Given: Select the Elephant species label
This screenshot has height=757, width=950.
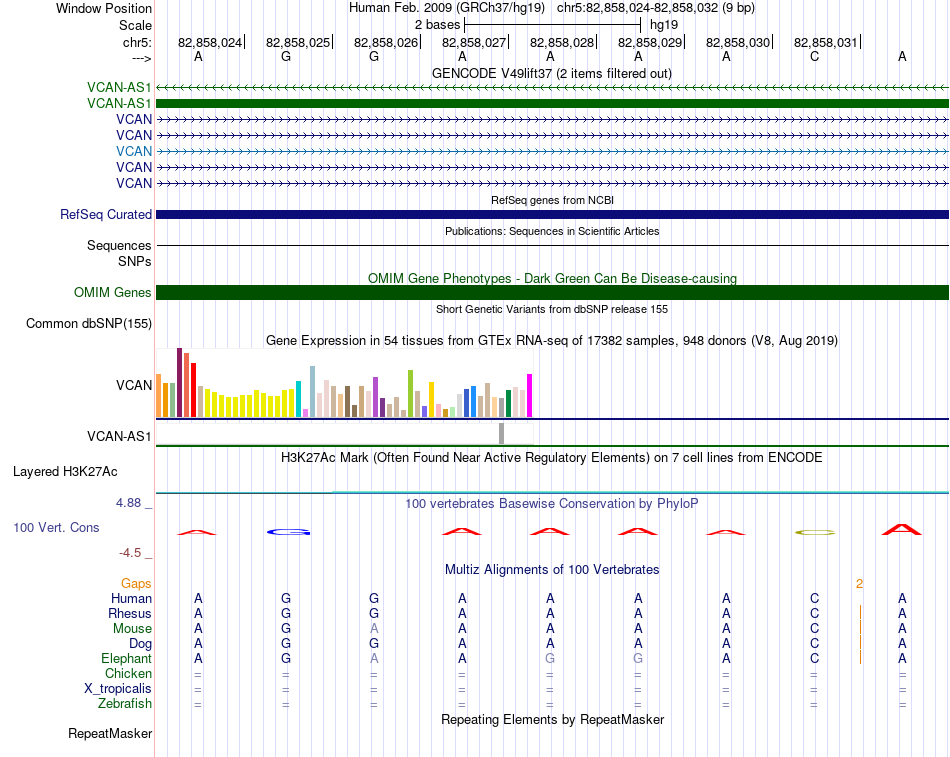Looking at the screenshot, I should (126, 658).
